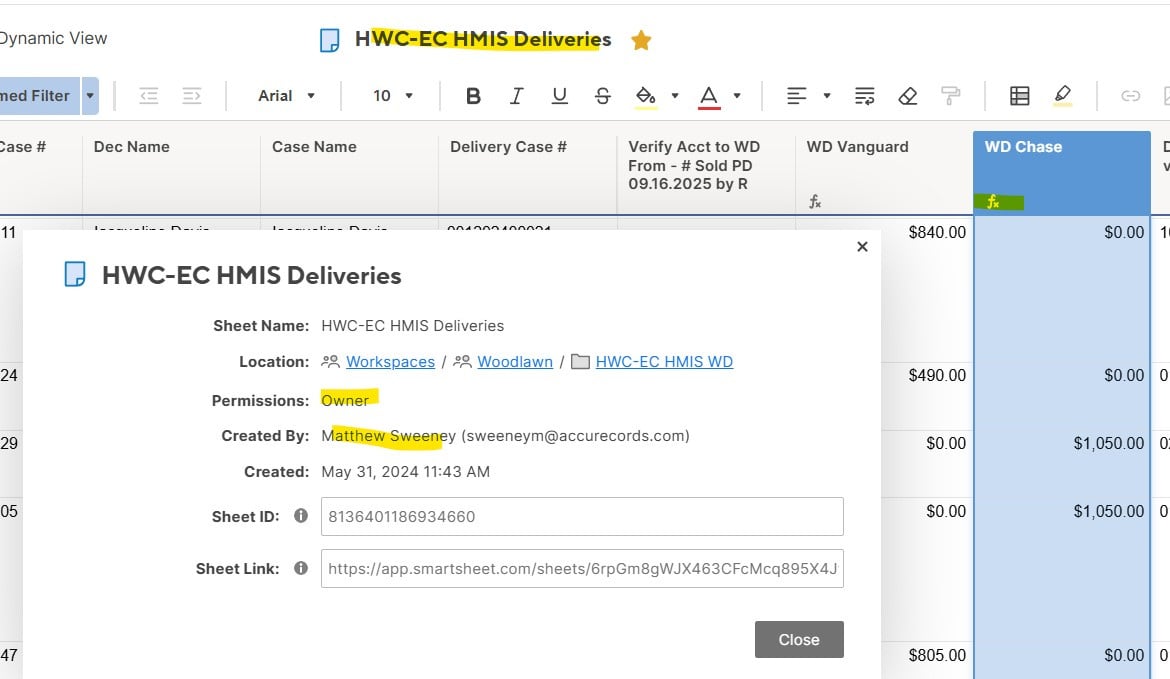
Task: Open the alignment dropdown arrow
Action: point(827,96)
